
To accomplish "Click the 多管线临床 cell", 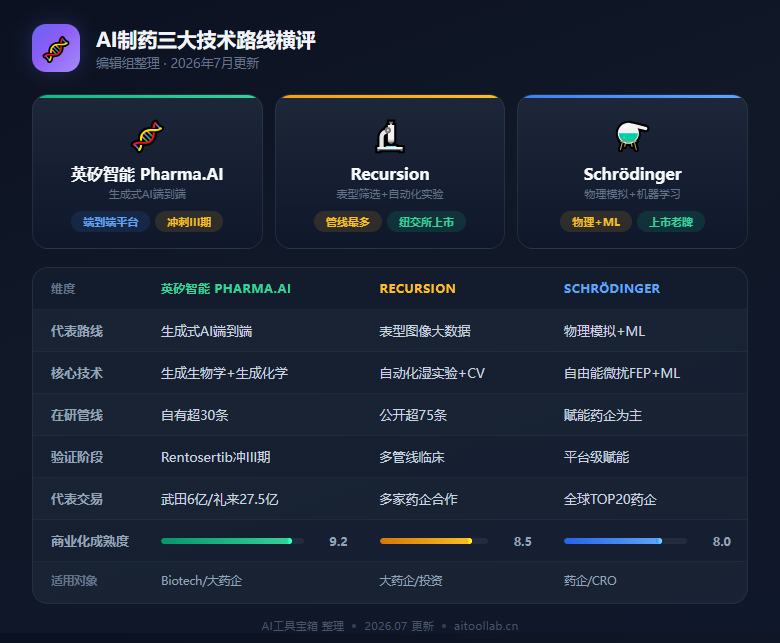I will (x=412, y=457).
